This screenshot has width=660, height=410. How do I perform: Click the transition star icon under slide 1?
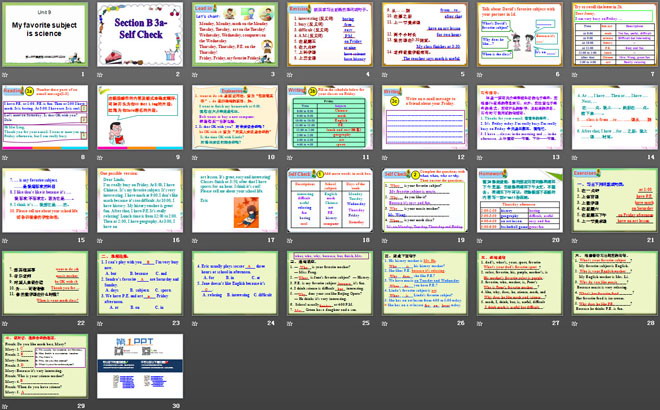(x=5, y=74)
